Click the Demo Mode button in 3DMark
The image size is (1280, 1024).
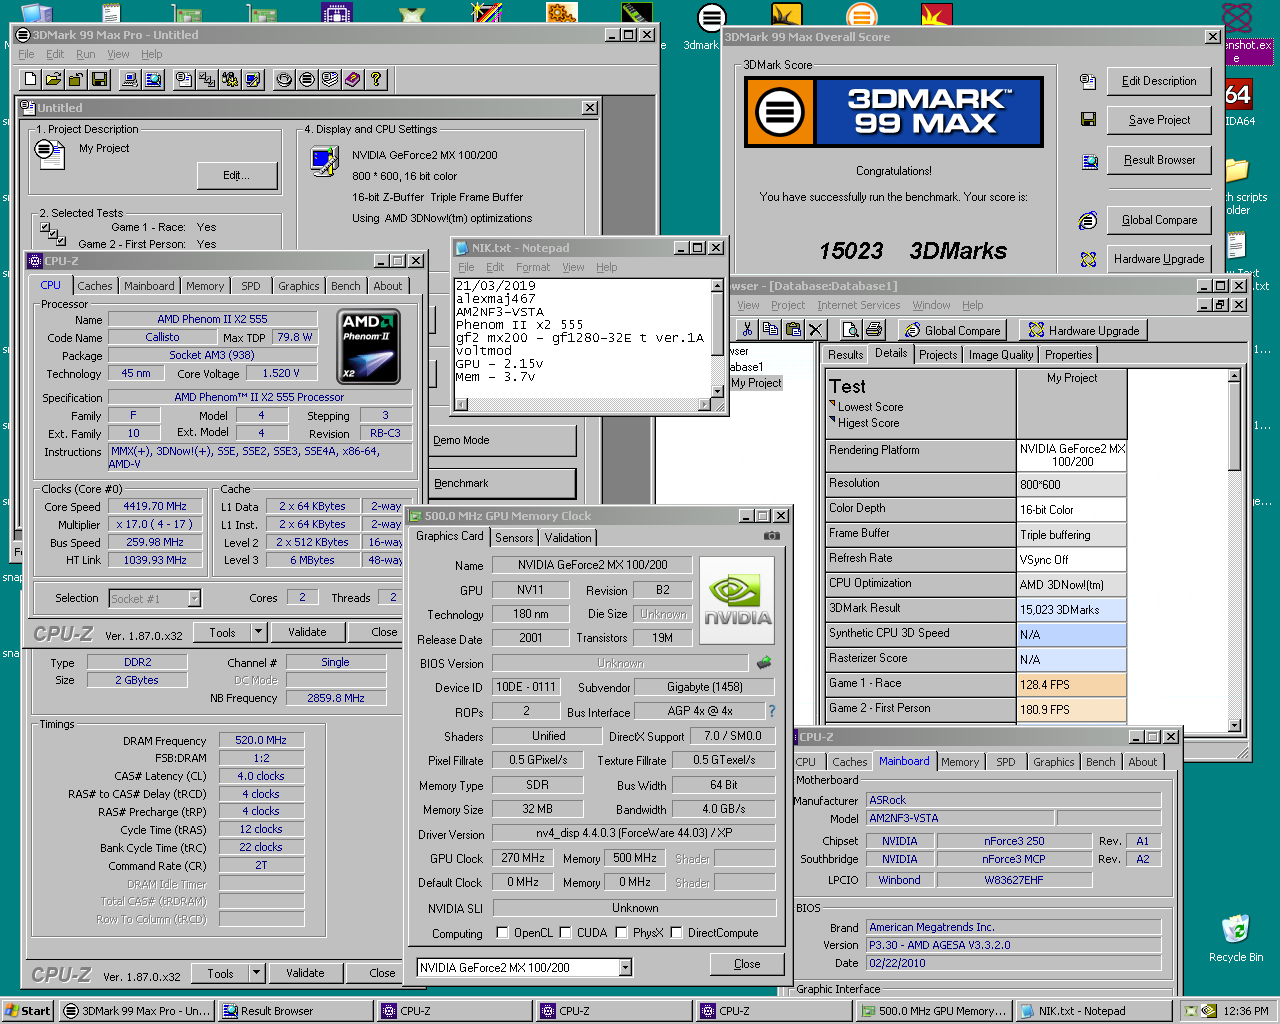pyautogui.click(x=504, y=440)
